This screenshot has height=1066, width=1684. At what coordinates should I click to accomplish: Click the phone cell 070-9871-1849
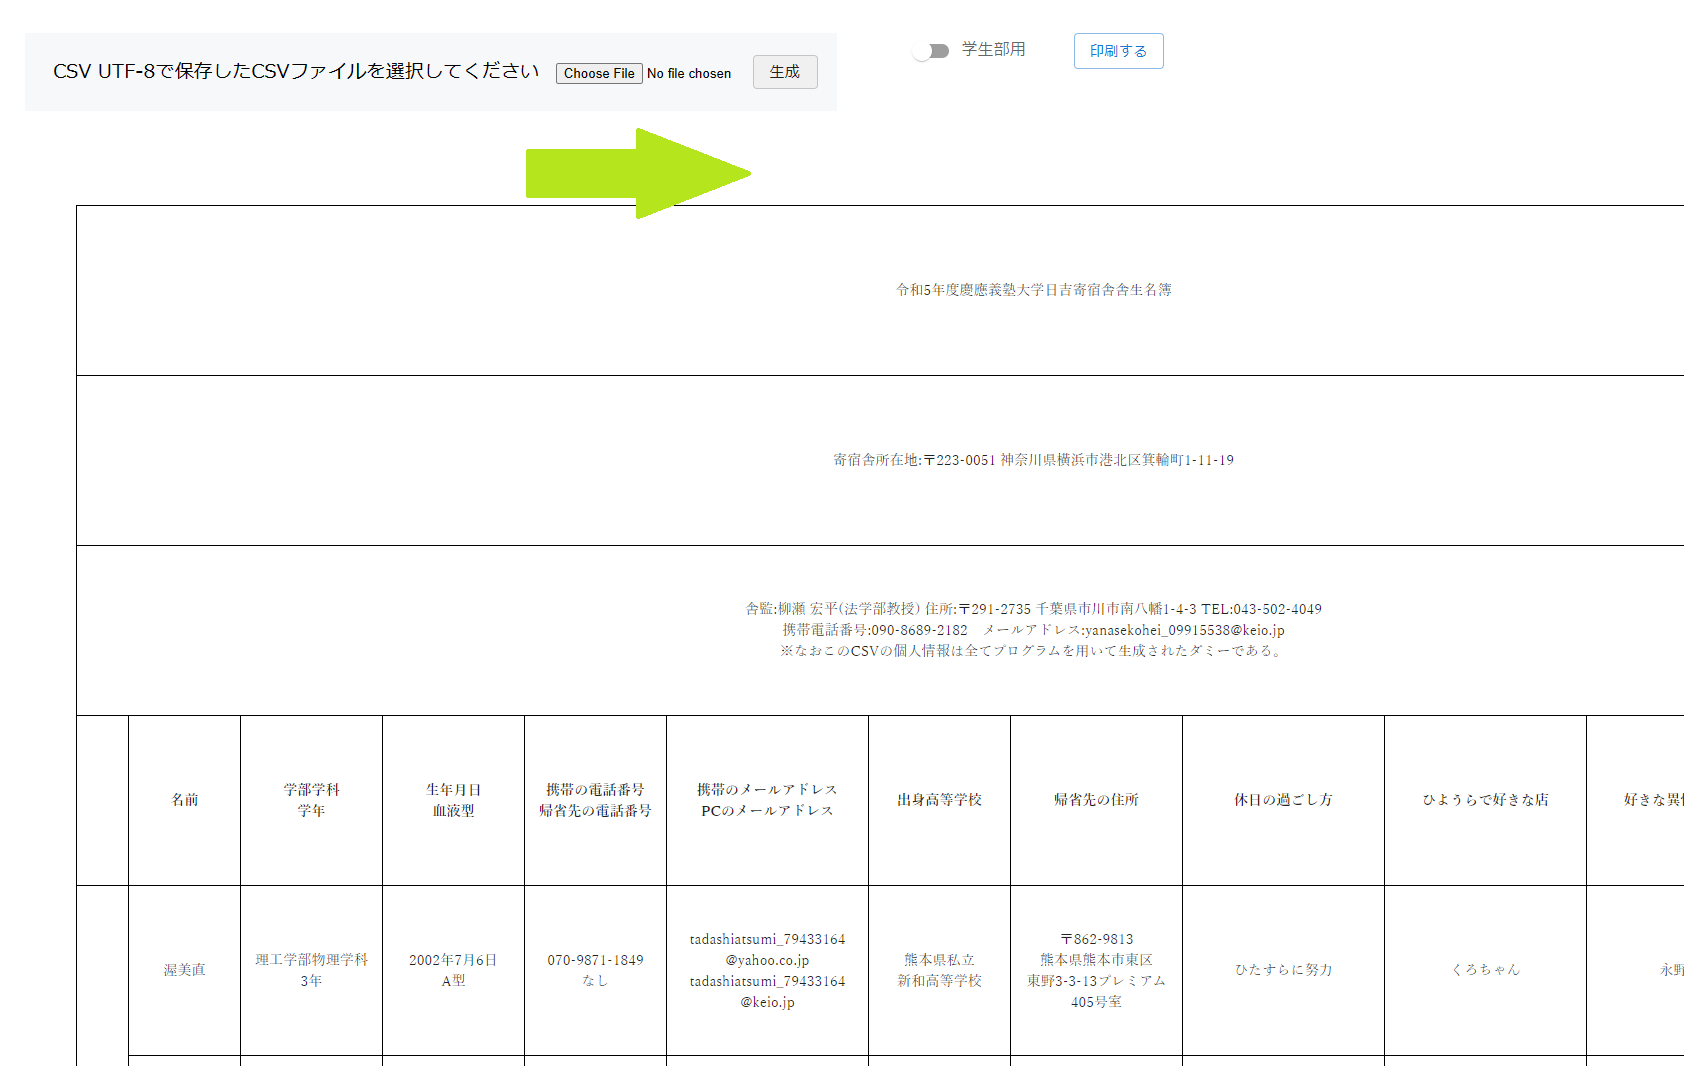596,970
